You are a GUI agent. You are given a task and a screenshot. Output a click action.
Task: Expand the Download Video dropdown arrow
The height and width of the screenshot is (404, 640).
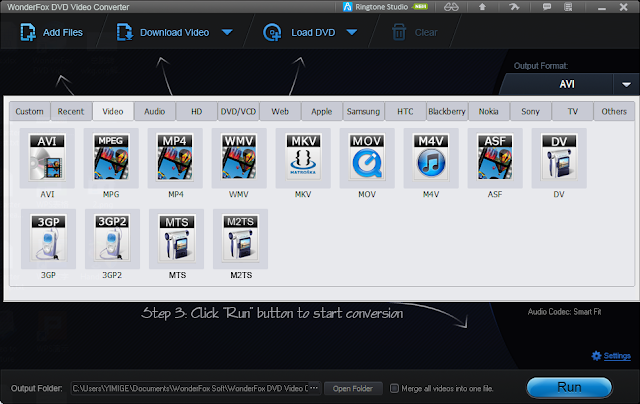tap(227, 32)
